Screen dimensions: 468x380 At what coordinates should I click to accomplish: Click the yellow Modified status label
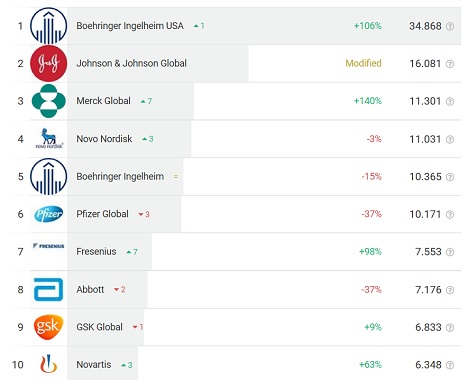coord(363,63)
